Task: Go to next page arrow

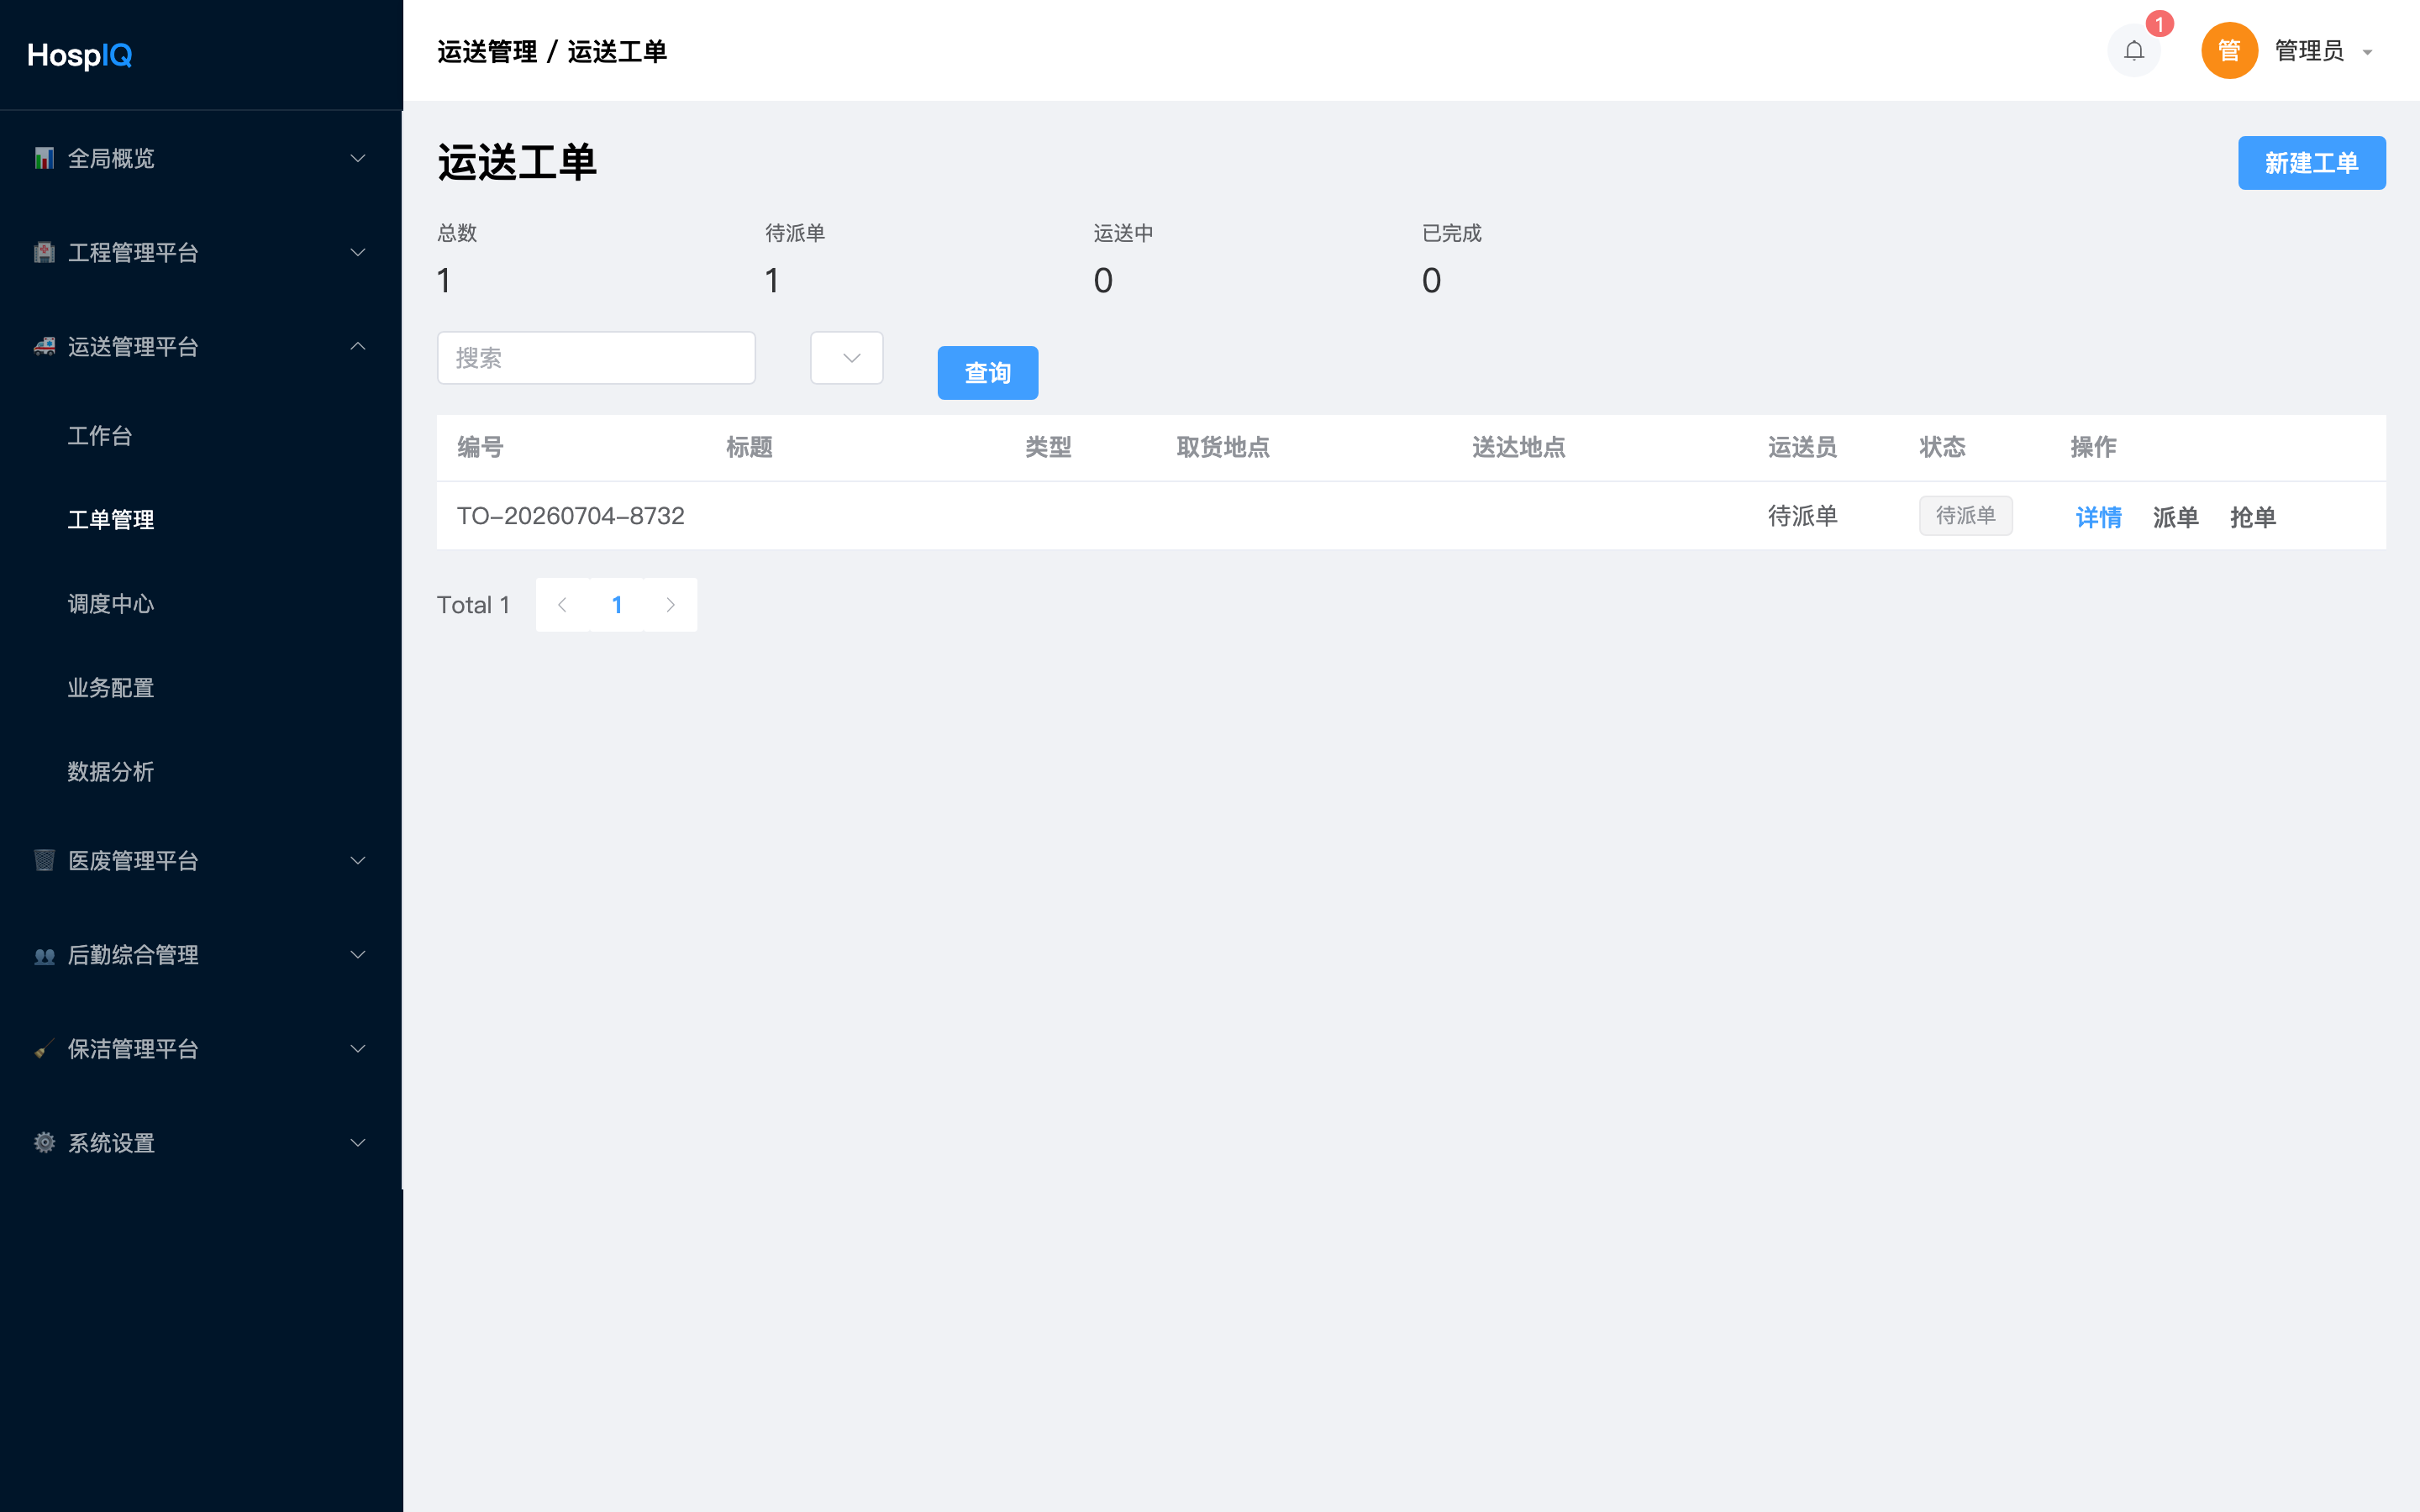Action: tap(670, 605)
